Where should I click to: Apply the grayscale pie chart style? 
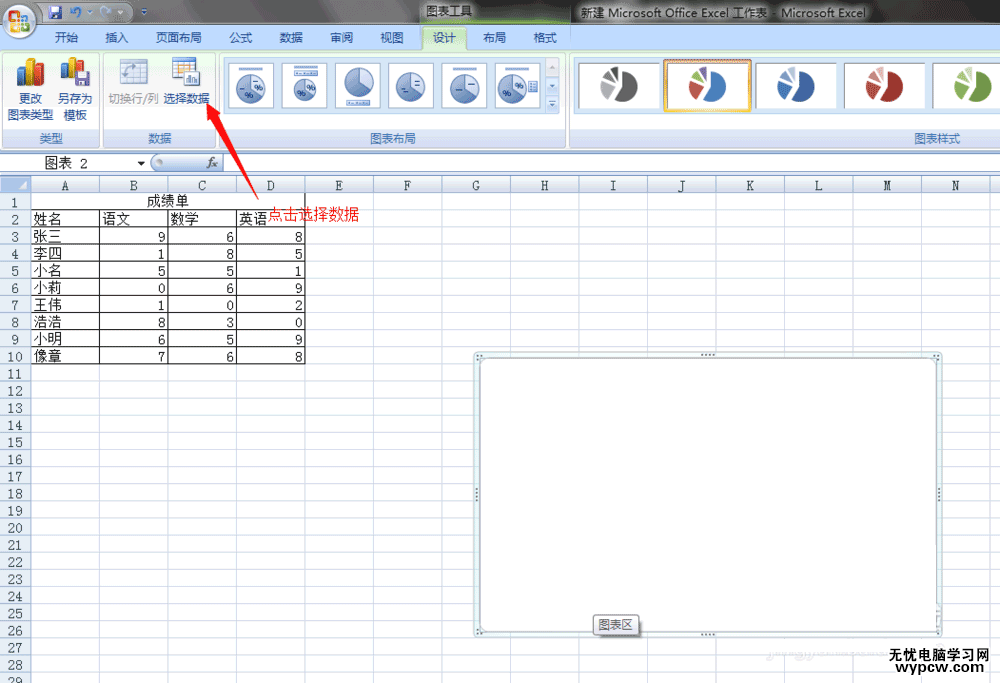619,85
